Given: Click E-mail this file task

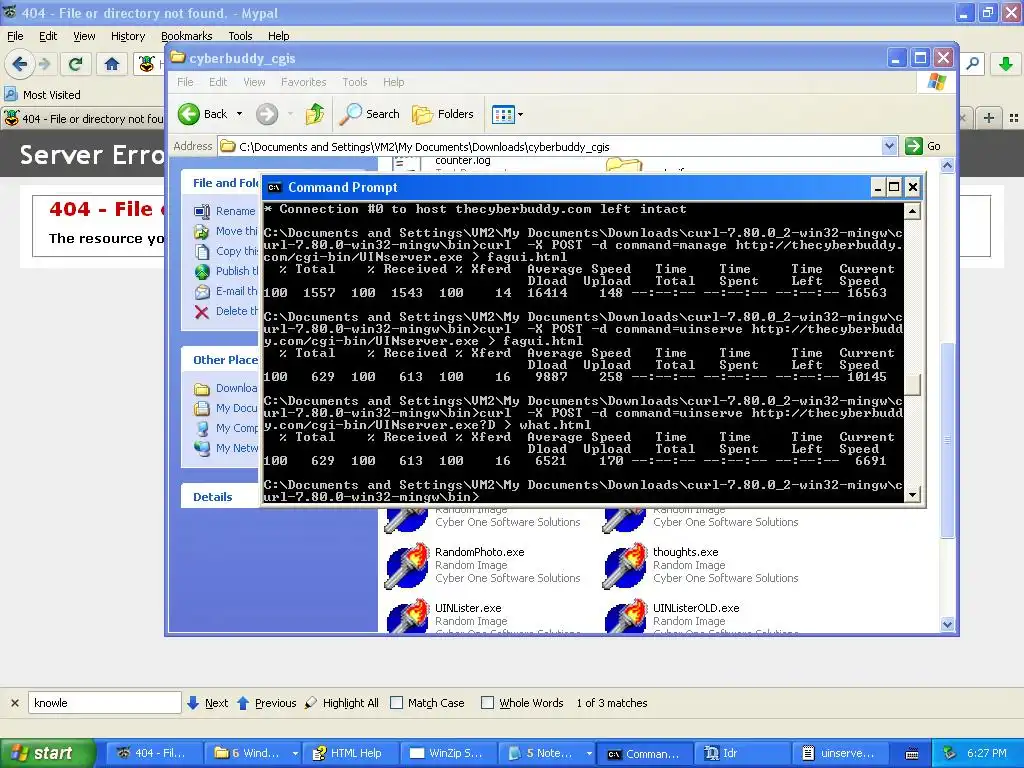Looking at the screenshot, I should coord(225,291).
